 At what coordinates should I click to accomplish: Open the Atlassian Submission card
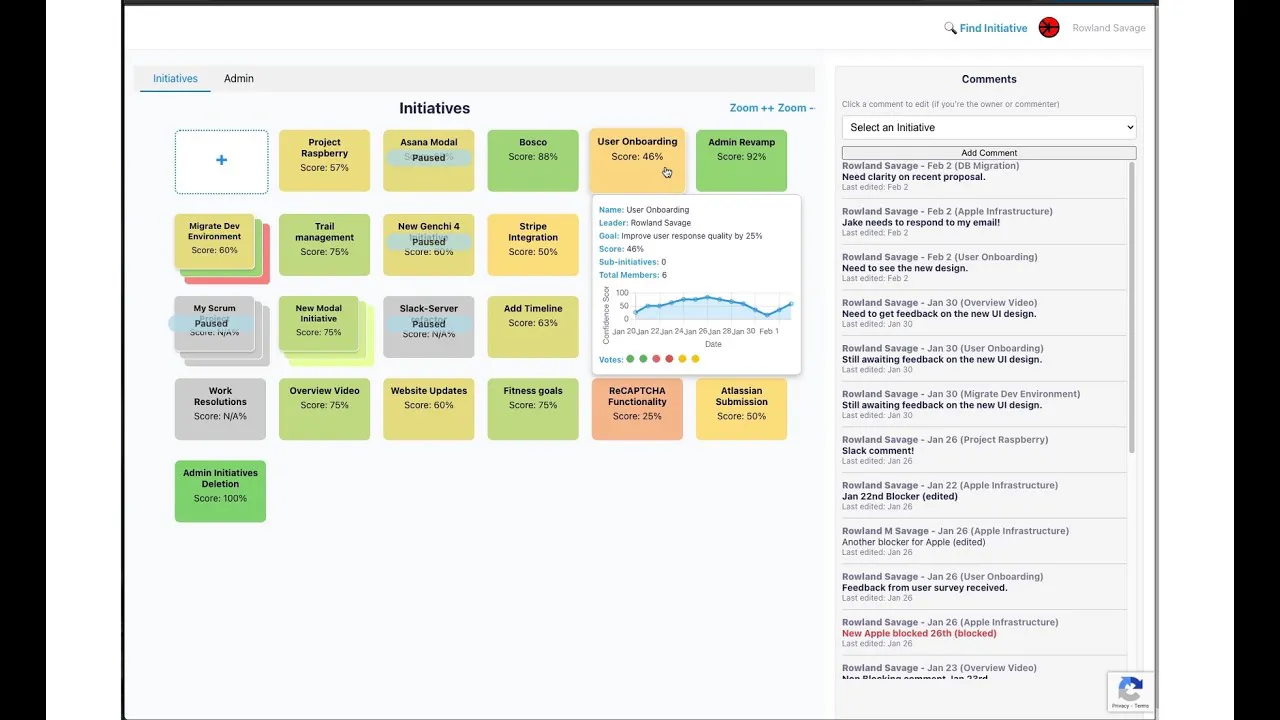pos(741,408)
